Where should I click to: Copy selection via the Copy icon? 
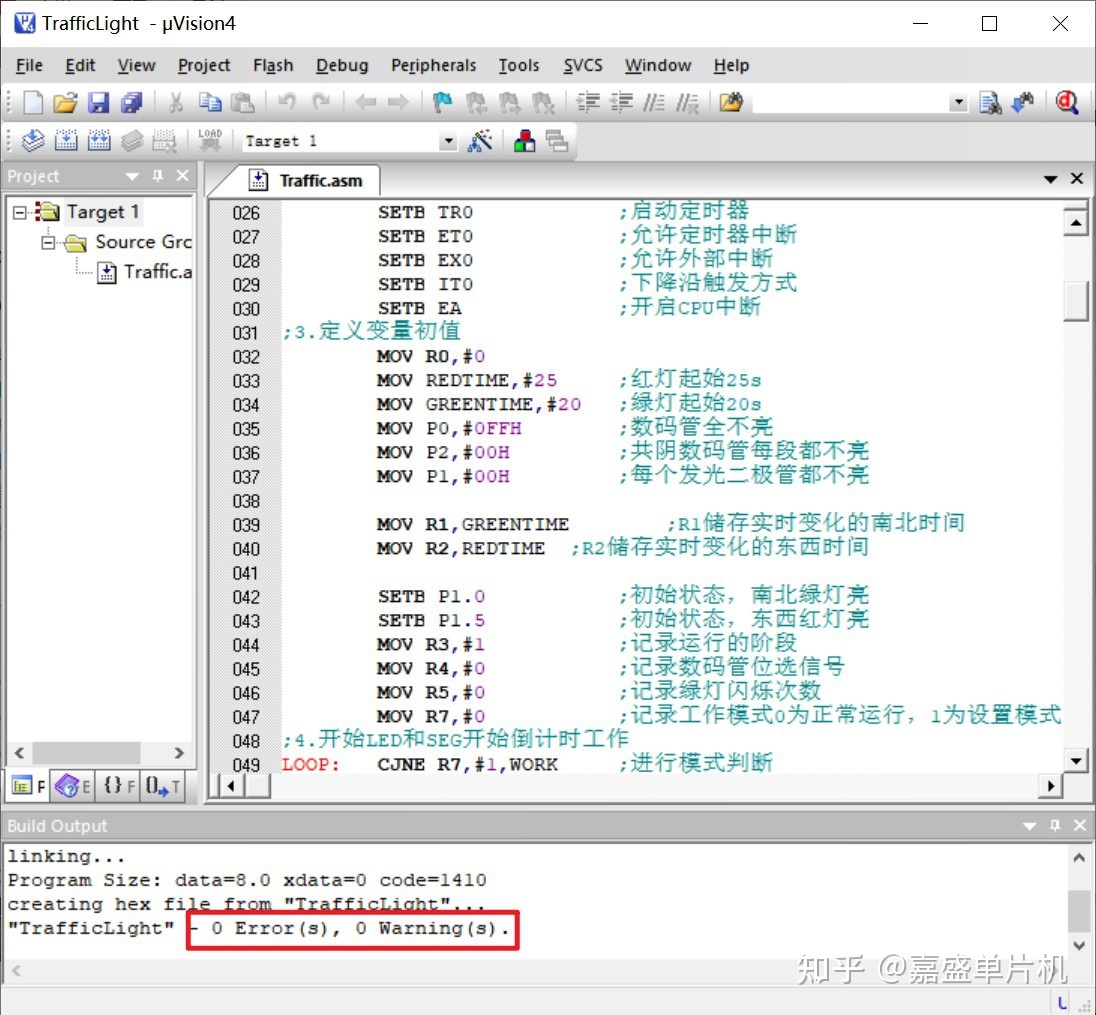[x=209, y=103]
